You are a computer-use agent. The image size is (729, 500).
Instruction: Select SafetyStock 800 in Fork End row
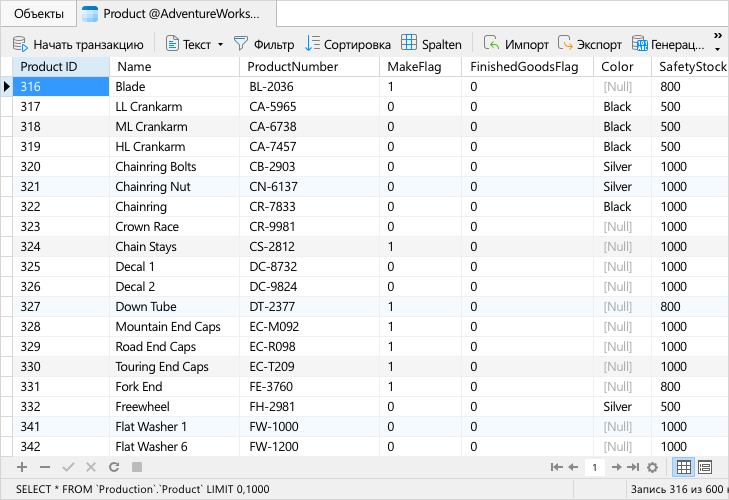click(x=690, y=387)
